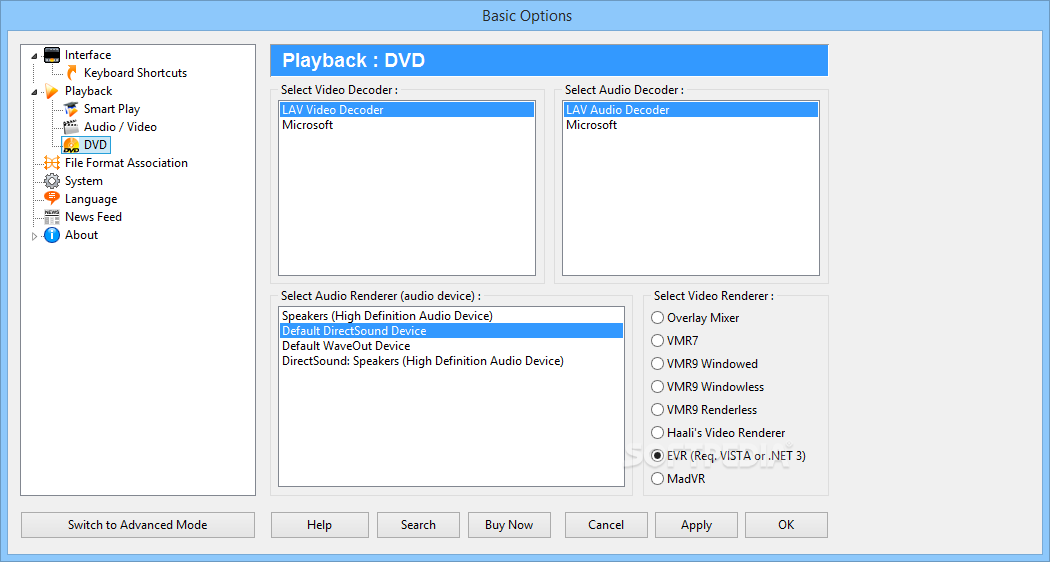Click the Buy Now button
This screenshot has height=562, width=1050.
click(510, 525)
